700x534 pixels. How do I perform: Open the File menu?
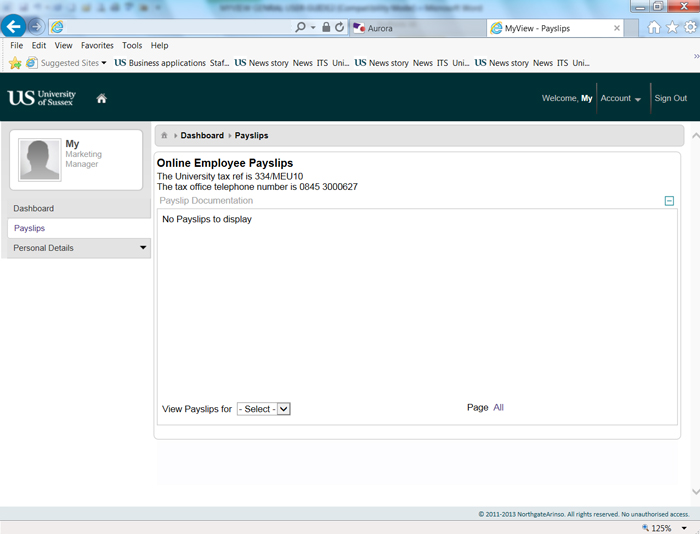(x=17, y=46)
